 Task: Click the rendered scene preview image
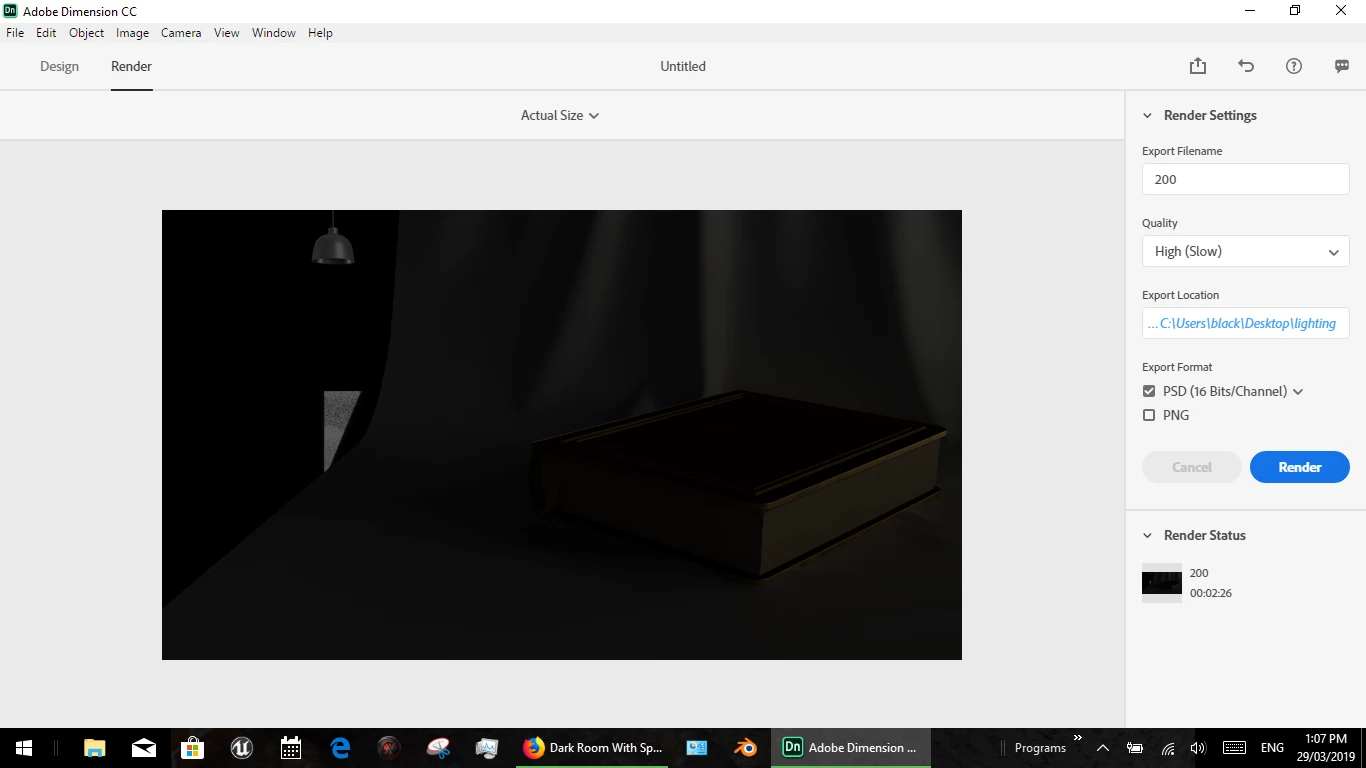(562, 435)
